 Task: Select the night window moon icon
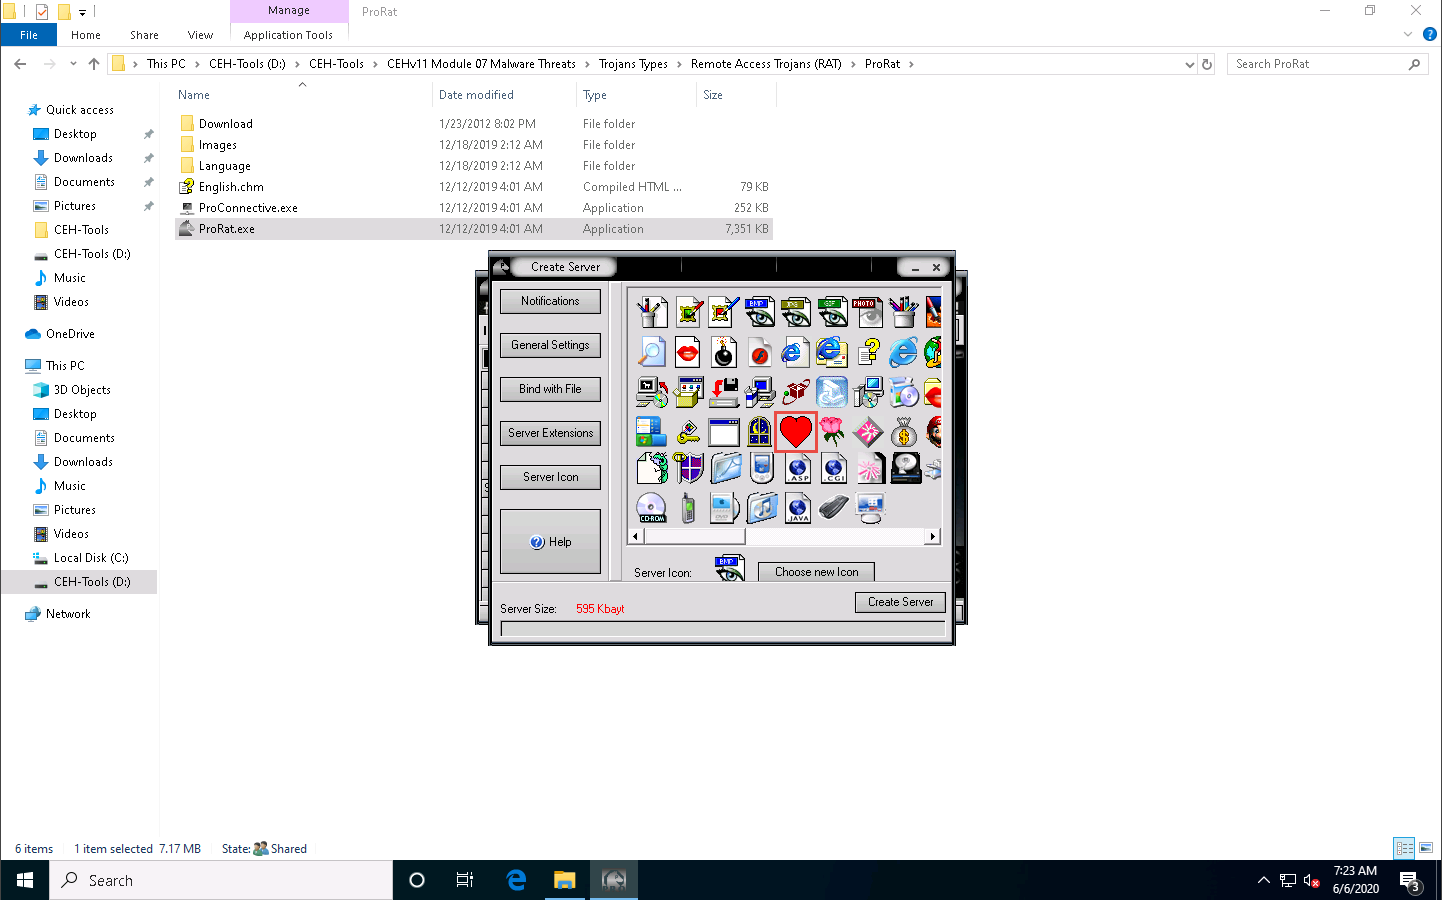click(x=760, y=432)
